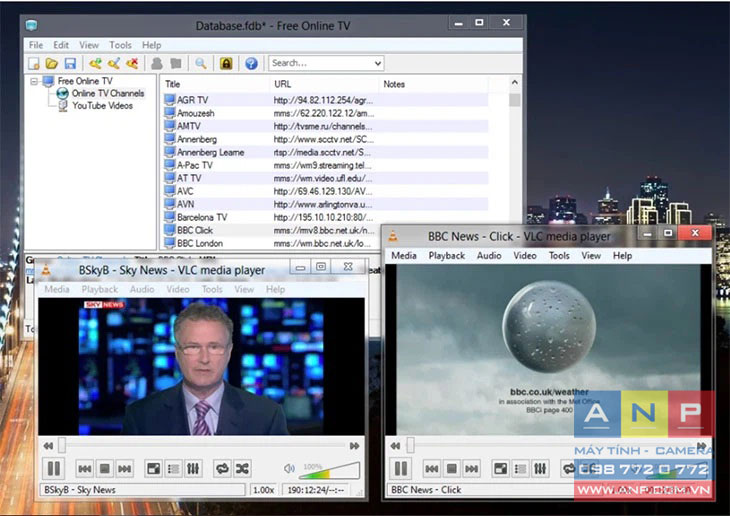
Task: Show playlist in Sky News VLC window
Action: click(x=173, y=469)
